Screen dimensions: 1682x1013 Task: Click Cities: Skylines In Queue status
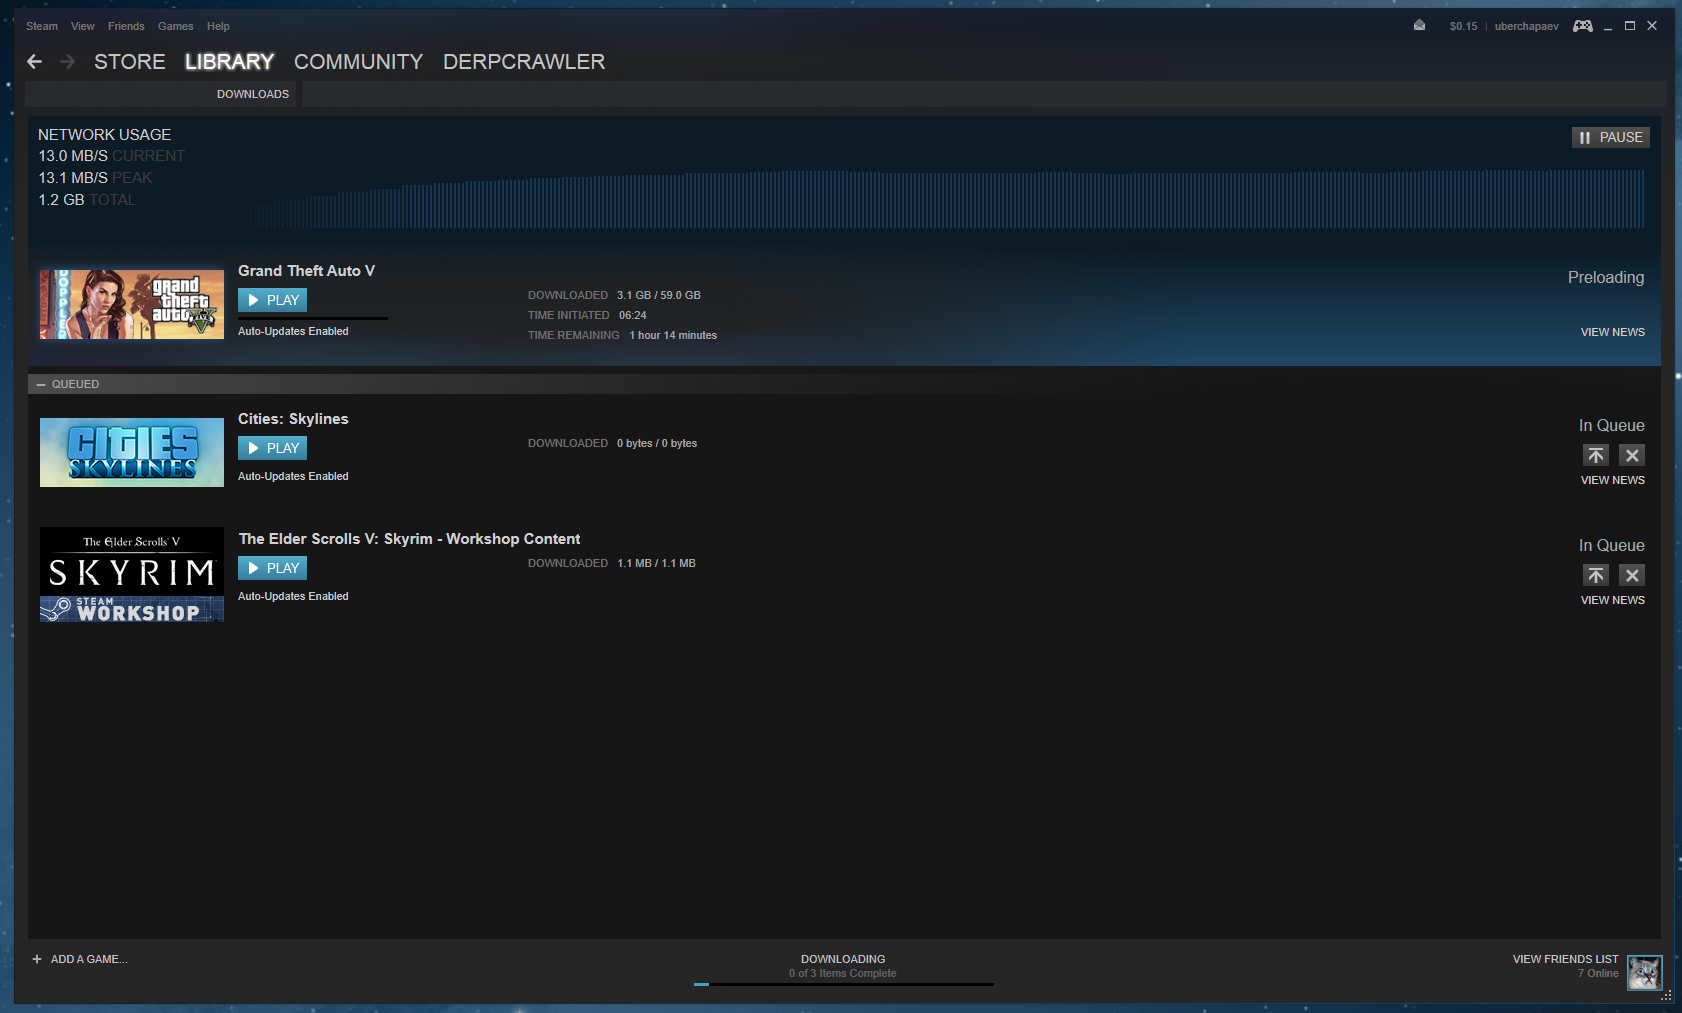point(1611,425)
